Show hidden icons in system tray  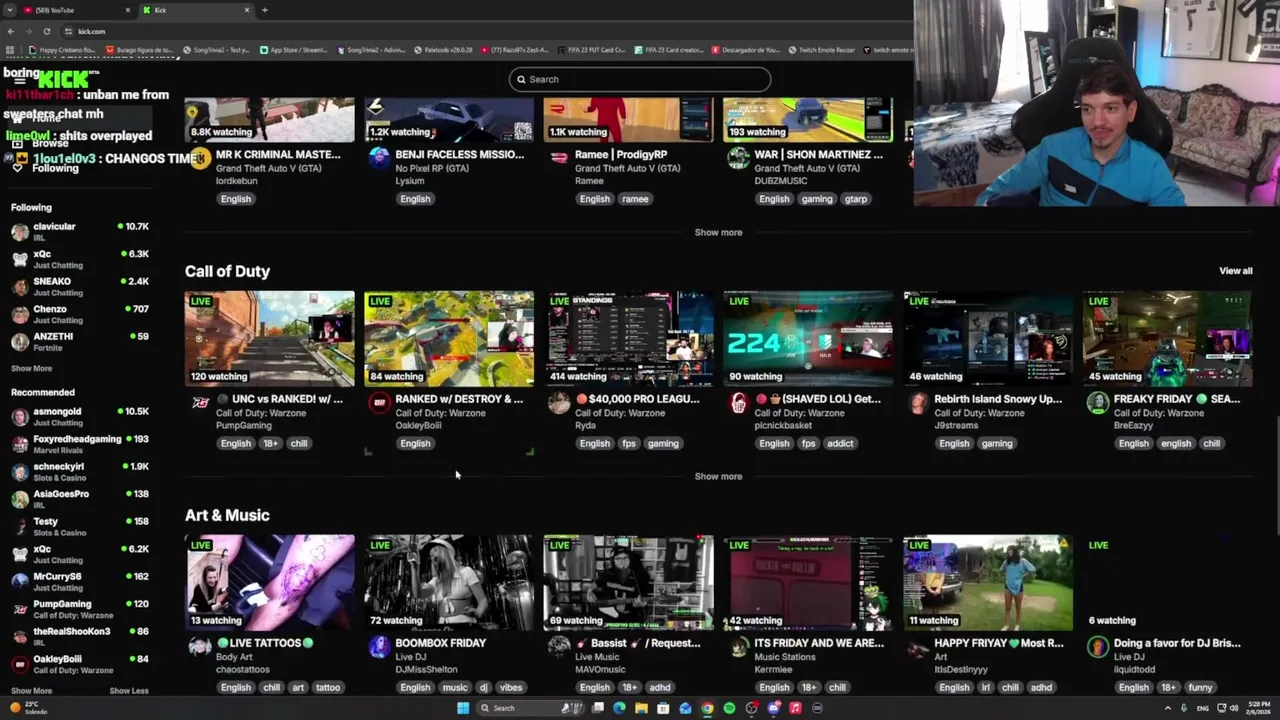pyautogui.click(x=1167, y=708)
